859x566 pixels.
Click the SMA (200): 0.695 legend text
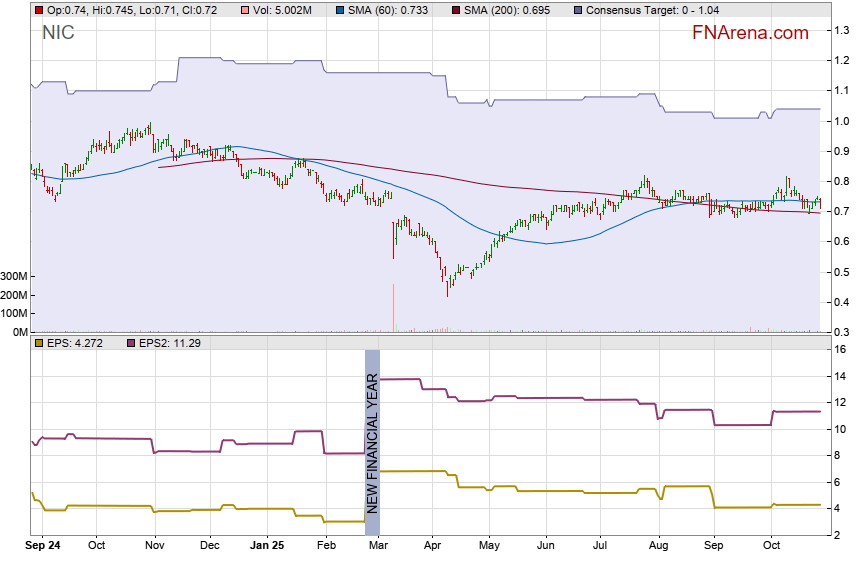point(510,9)
